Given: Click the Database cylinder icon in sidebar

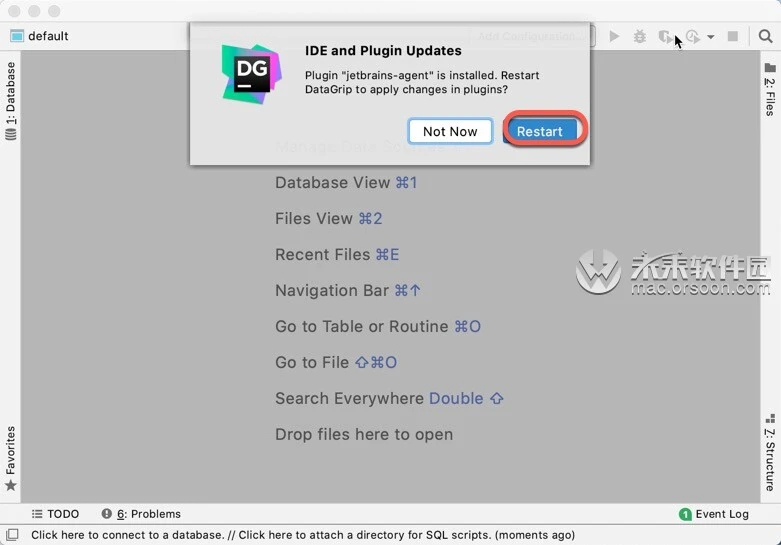Looking at the screenshot, I should 10,135.
